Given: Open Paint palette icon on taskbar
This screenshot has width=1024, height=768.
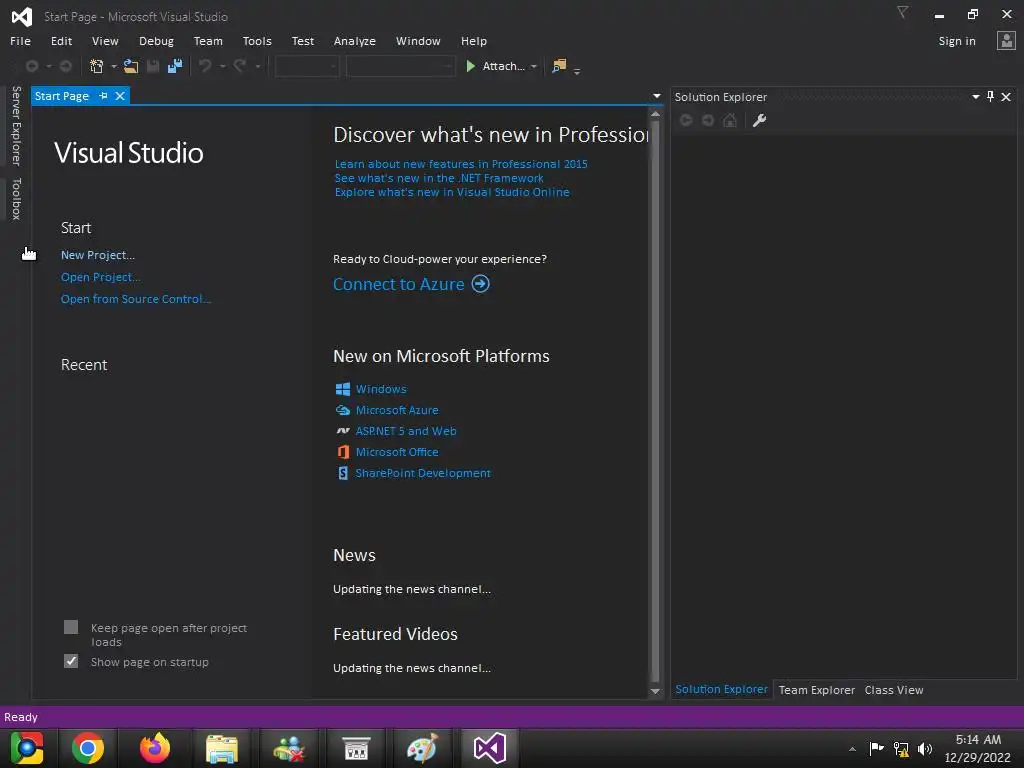Looking at the screenshot, I should pos(422,748).
